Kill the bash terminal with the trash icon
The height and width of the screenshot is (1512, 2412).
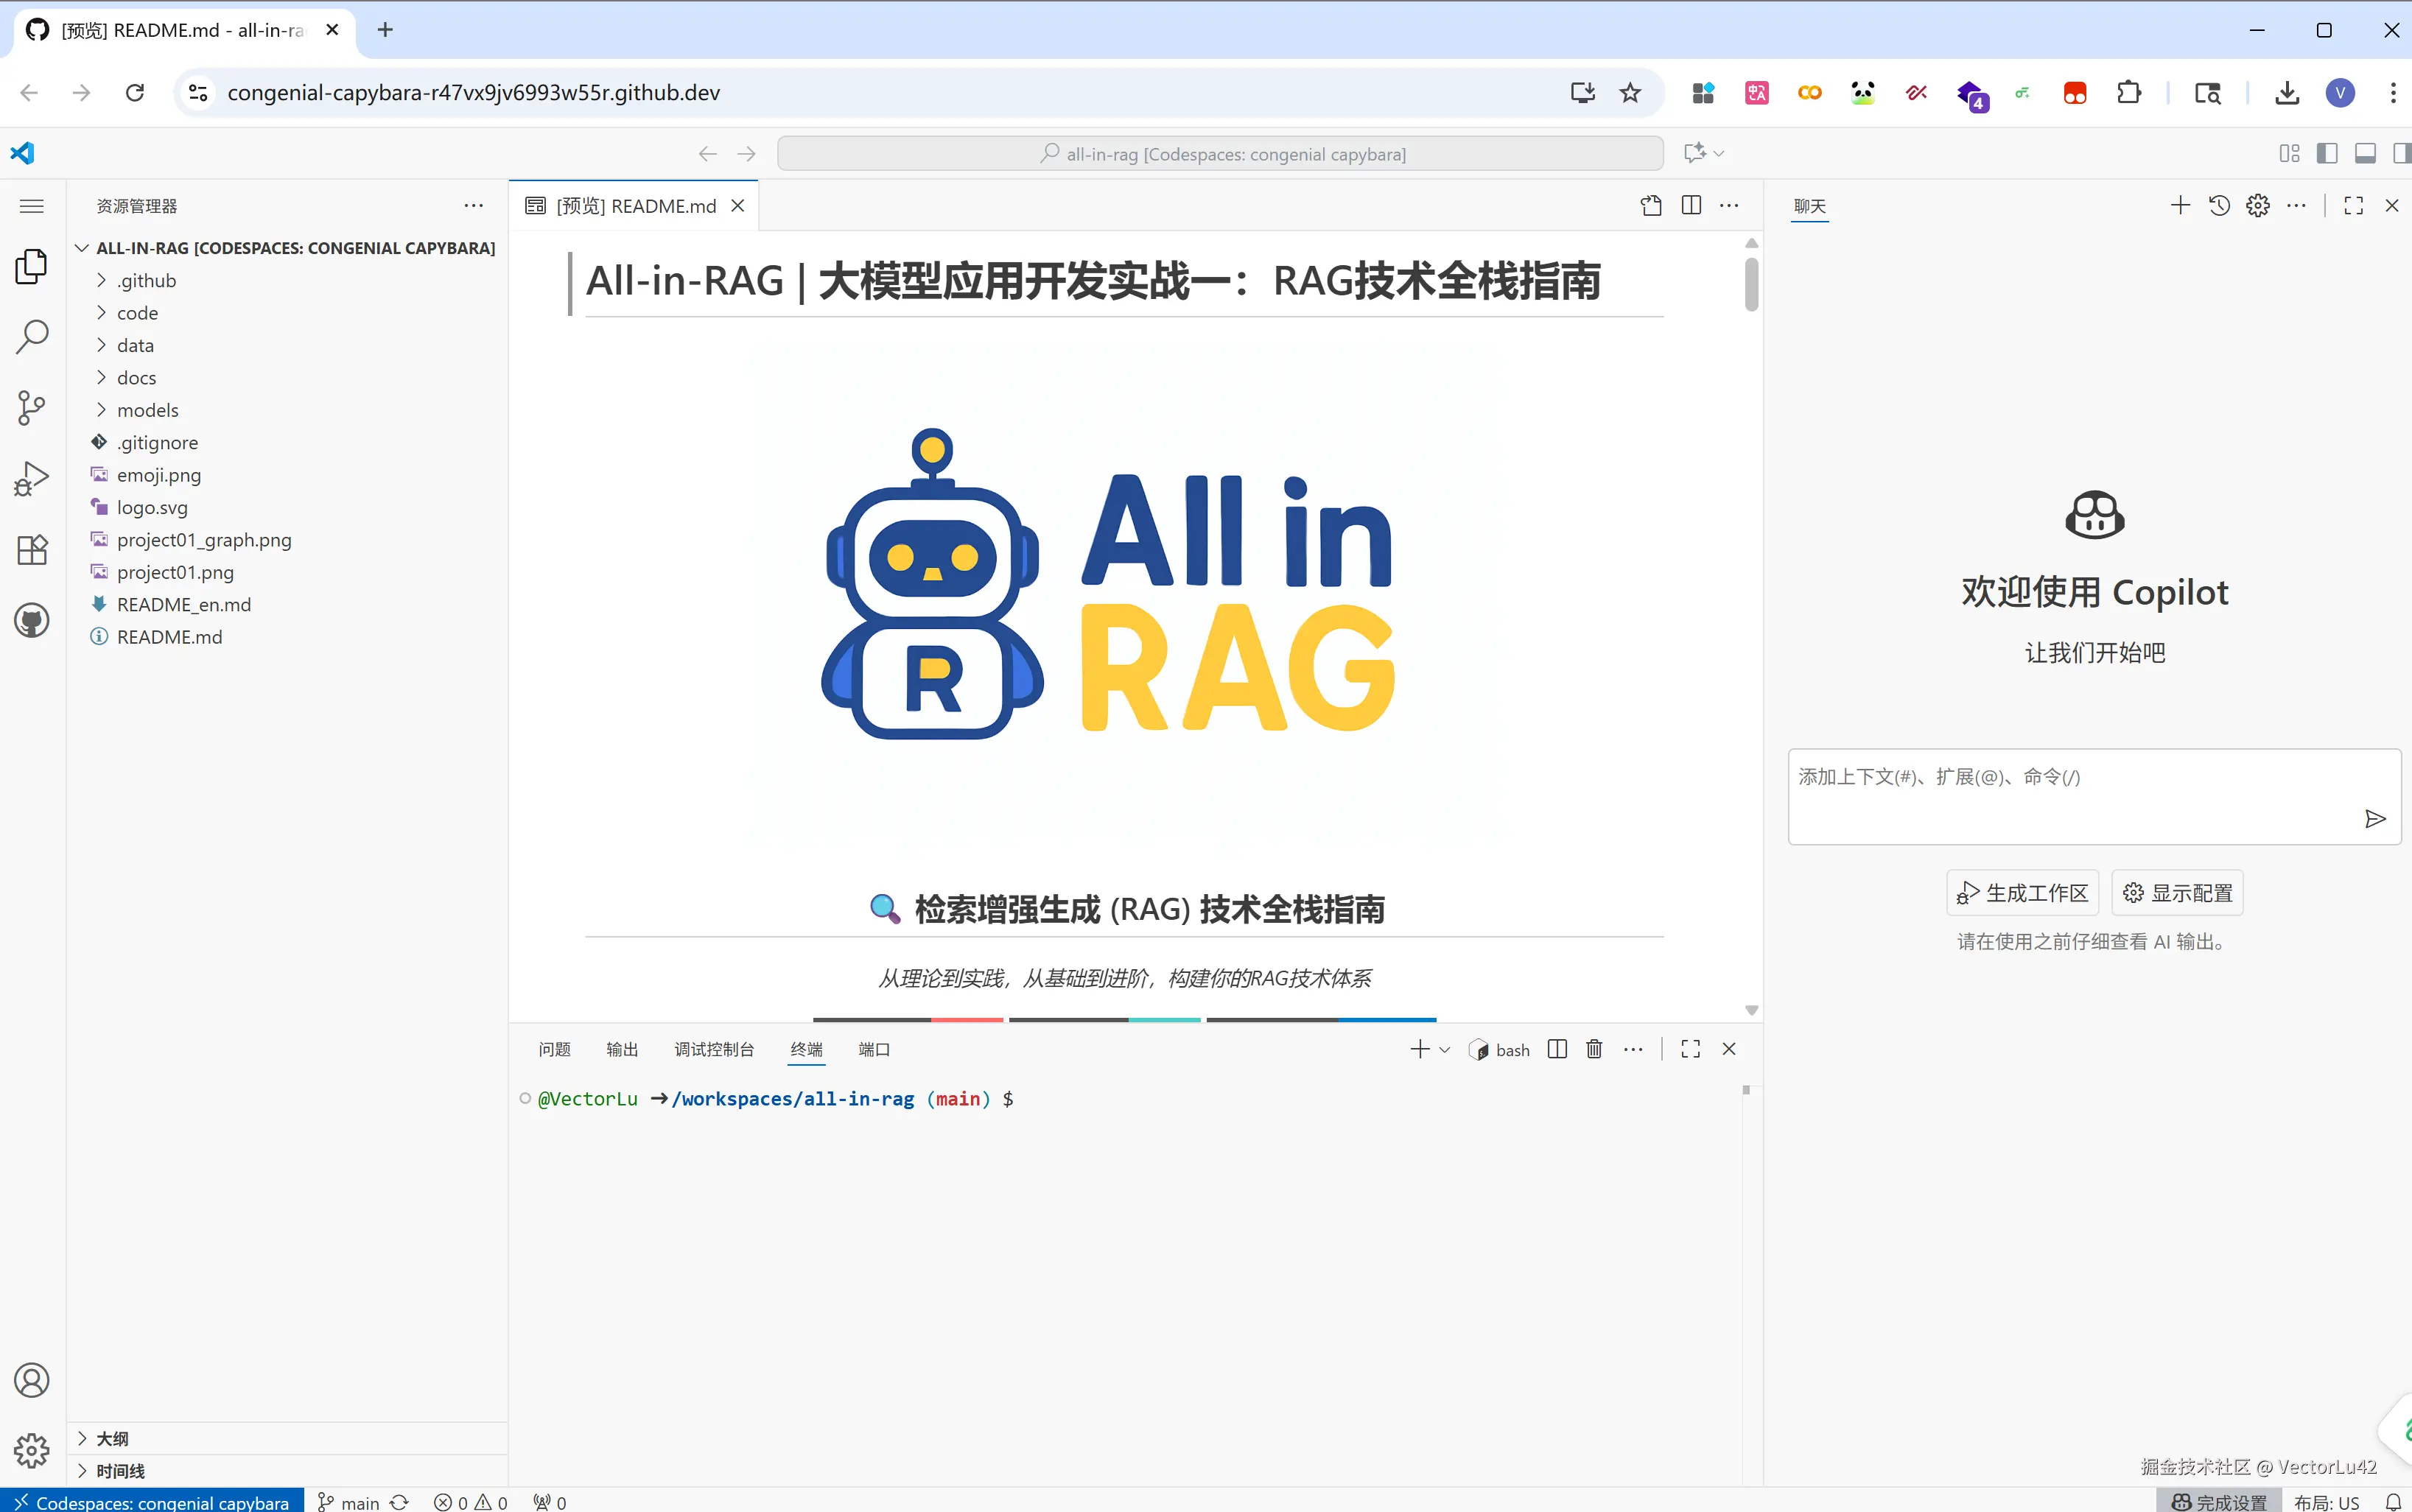tap(1593, 1049)
